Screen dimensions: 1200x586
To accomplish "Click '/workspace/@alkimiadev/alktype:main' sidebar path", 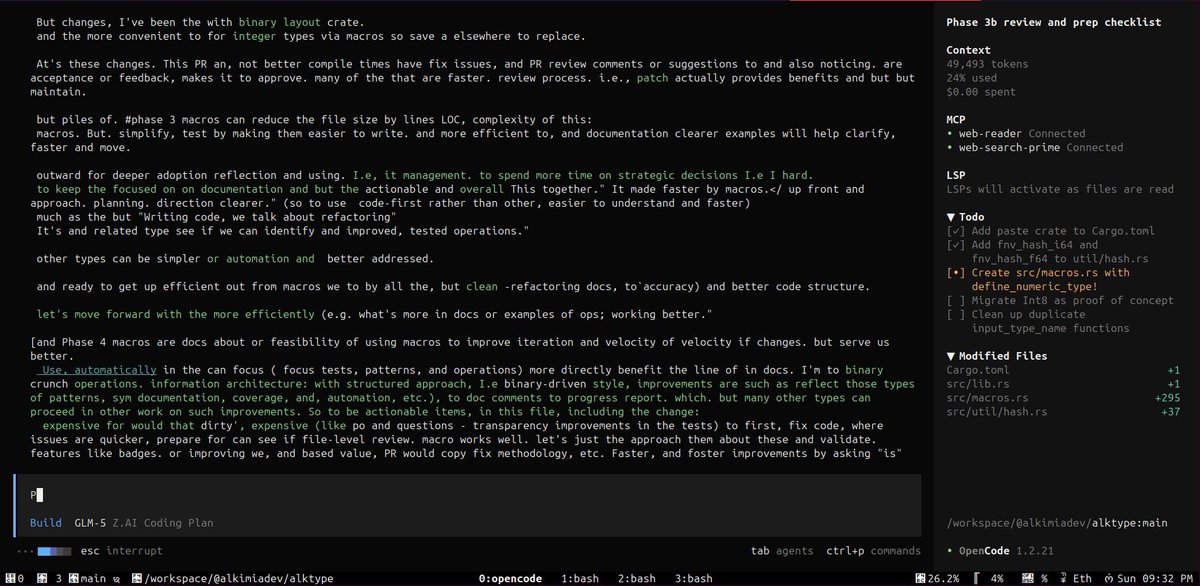I will click(x=1057, y=523).
